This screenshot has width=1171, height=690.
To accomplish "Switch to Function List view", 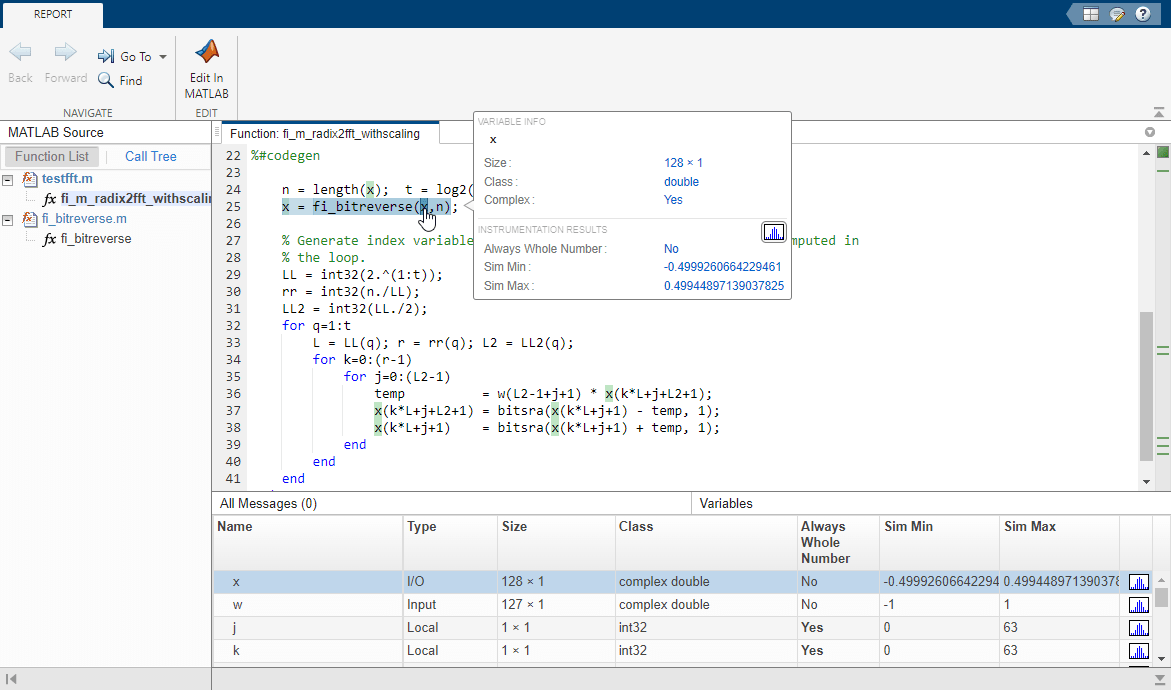I will [x=52, y=156].
